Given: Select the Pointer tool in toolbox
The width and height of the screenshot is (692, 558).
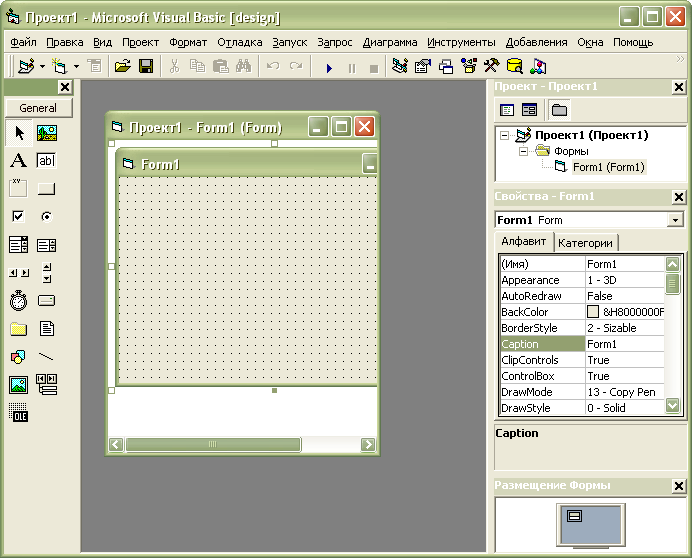Looking at the screenshot, I should [x=19, y=133].
